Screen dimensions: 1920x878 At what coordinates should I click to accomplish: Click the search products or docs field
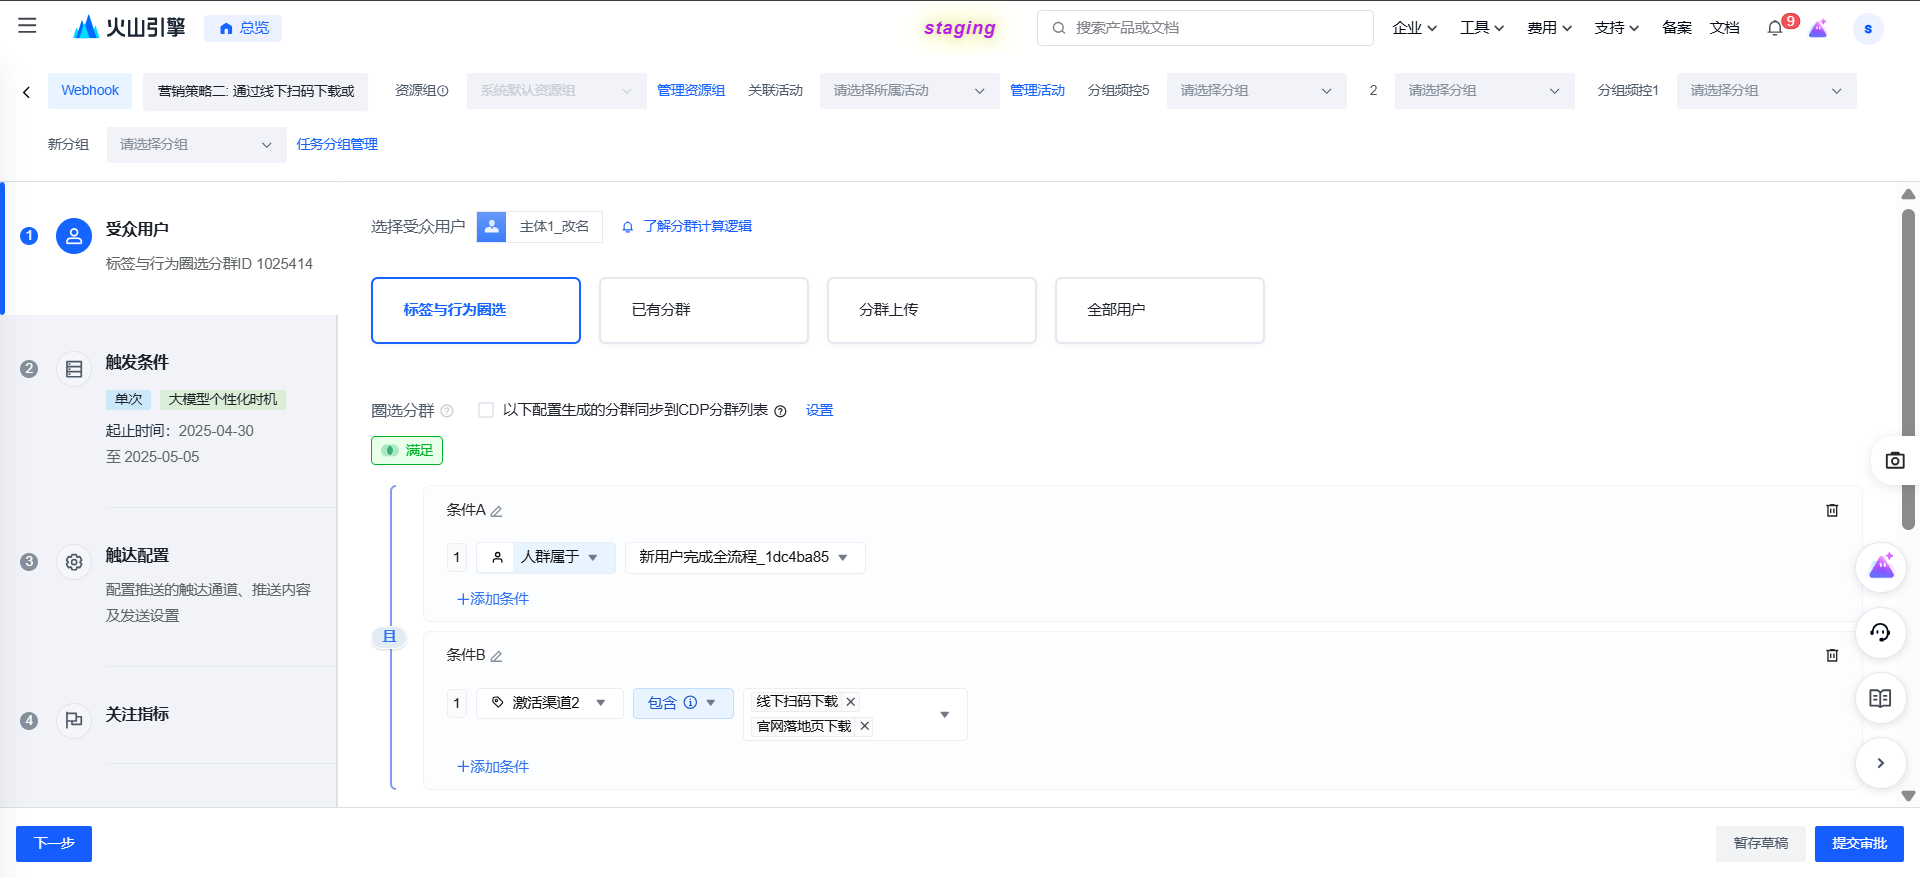1205,28
